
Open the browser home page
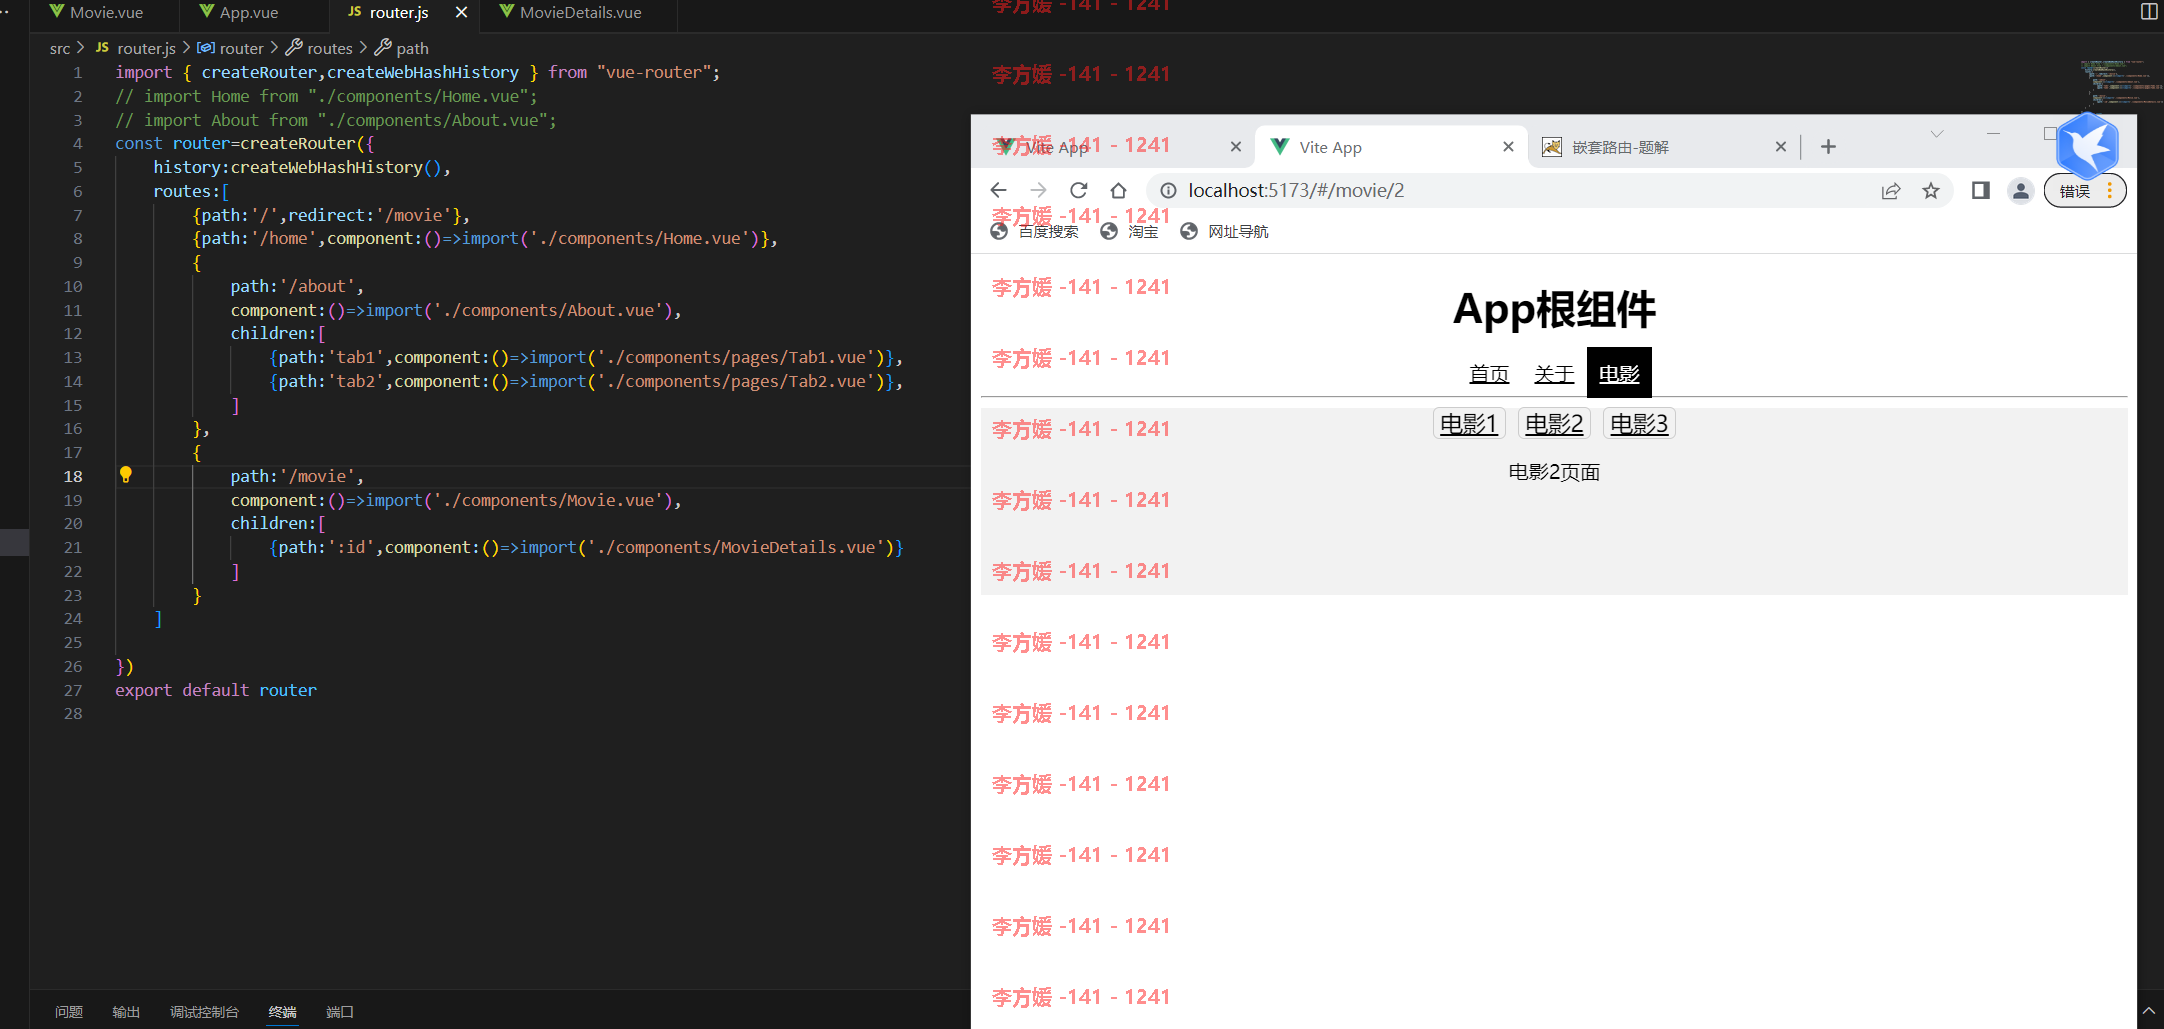click(x=1118, y=190)
